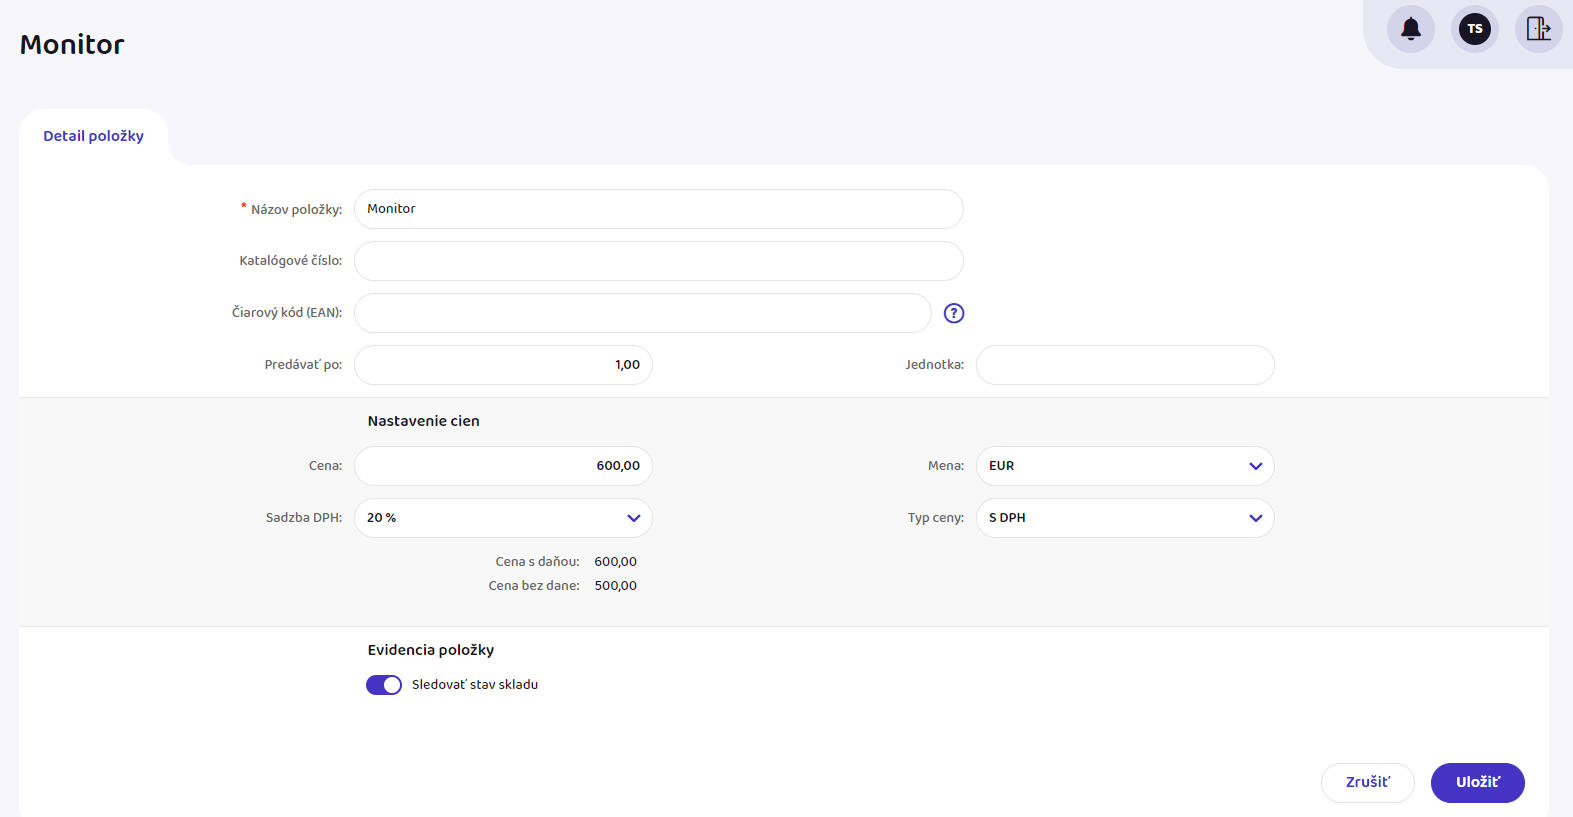Switch to the Detail položky tab
1573x817 pixels.
pos(93,136)
